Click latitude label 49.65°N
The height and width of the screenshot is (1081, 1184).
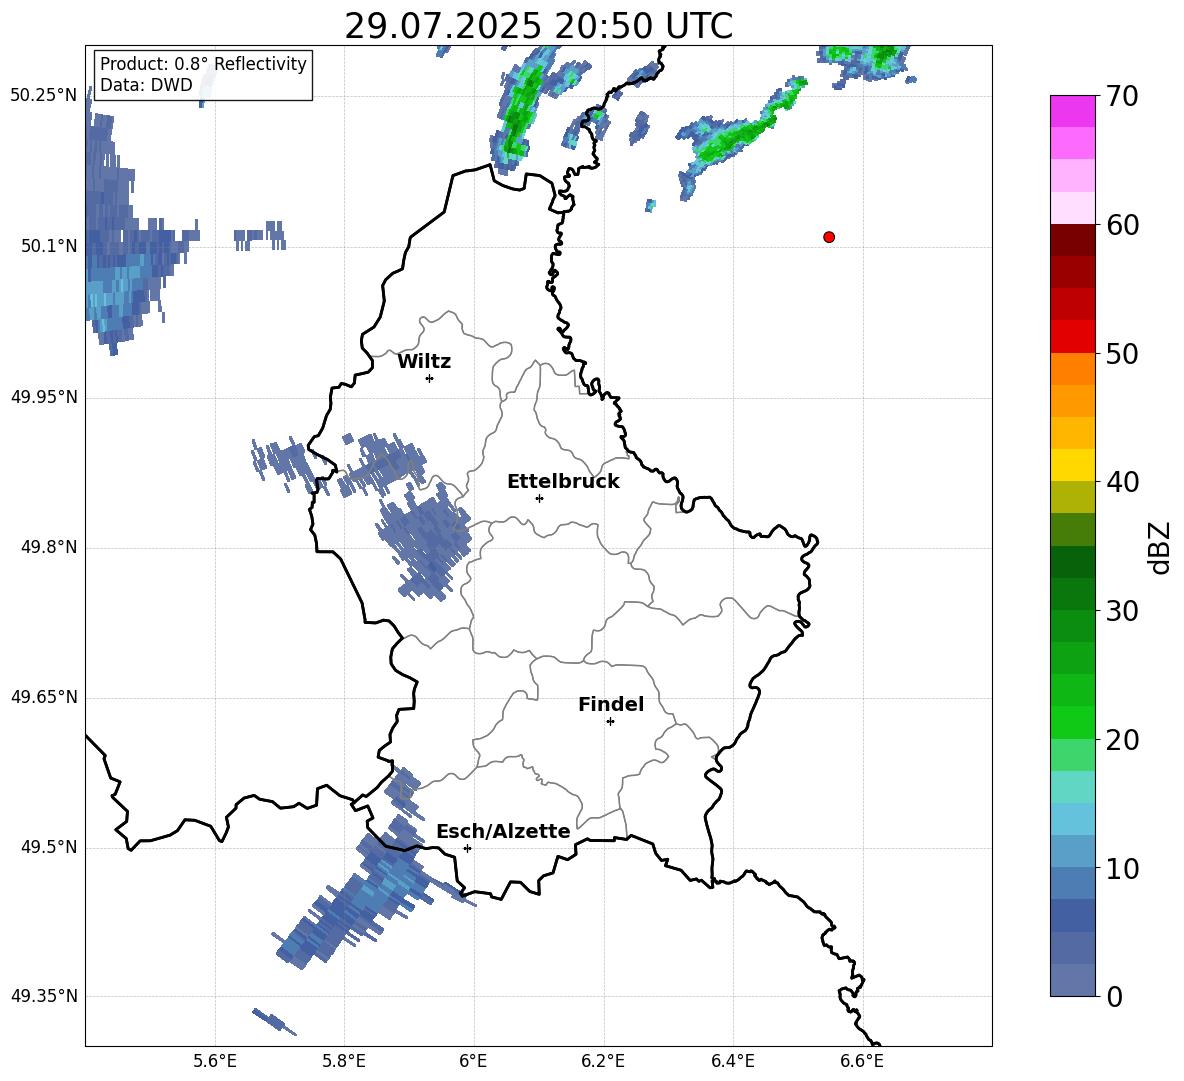point(44,696)
